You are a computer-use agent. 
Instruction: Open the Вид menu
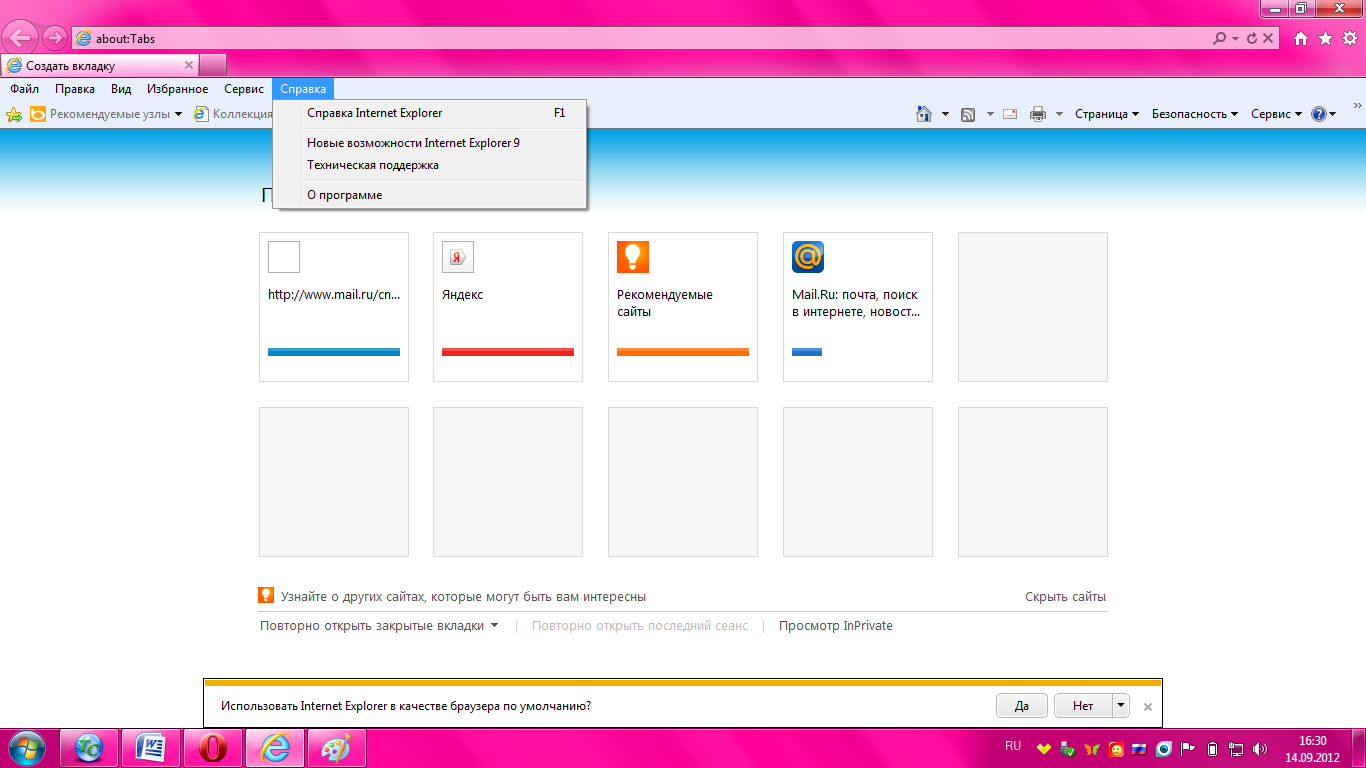pos(121,89)
